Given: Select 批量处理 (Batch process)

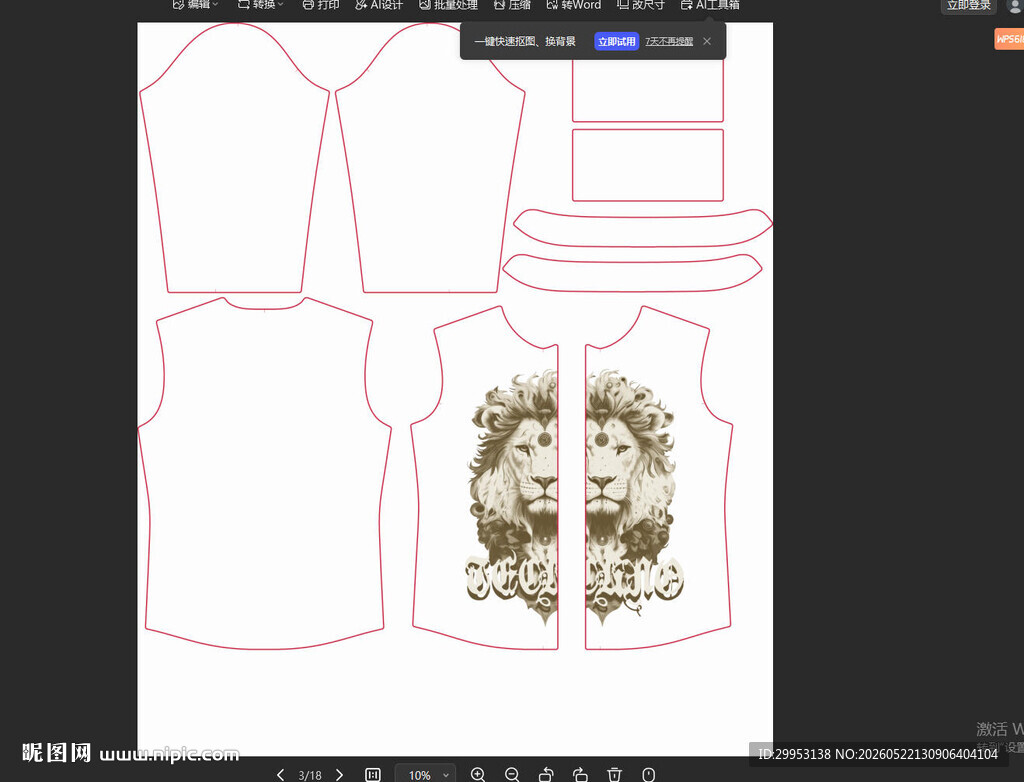Looking at the screenshot, I should (x=448, y=5).
